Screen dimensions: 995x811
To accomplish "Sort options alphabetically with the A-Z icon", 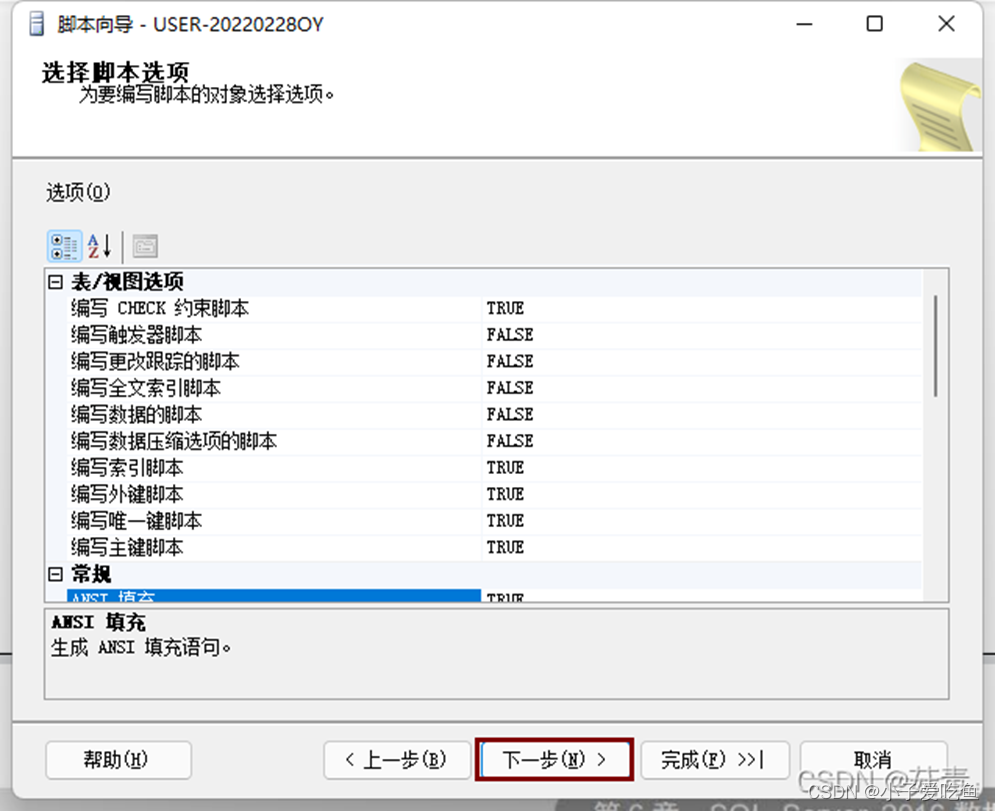I will [x=100, y=246].
